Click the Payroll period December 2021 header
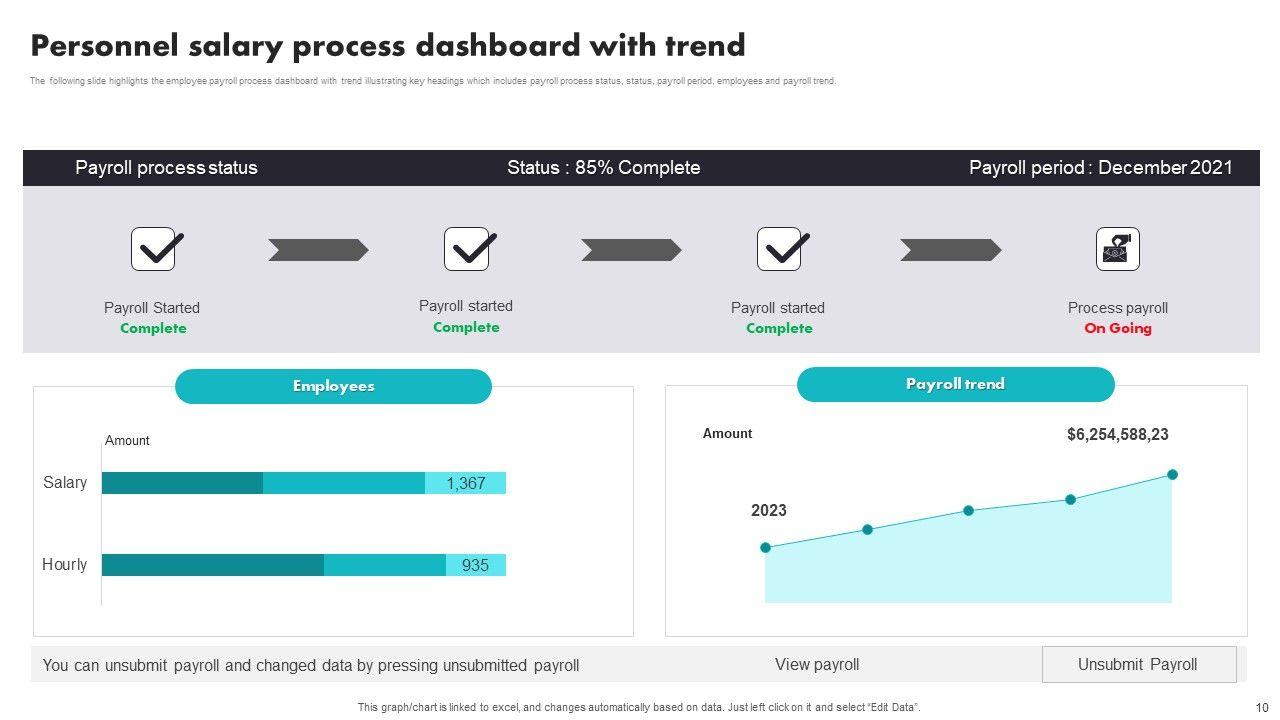The height and width of the screenshot is (720, 1280). 1100,168
